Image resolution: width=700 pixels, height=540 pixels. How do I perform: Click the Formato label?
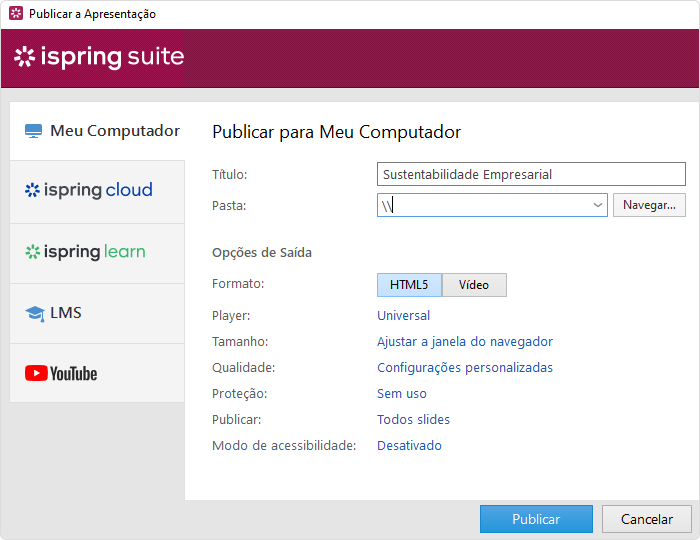pos(238,284)
